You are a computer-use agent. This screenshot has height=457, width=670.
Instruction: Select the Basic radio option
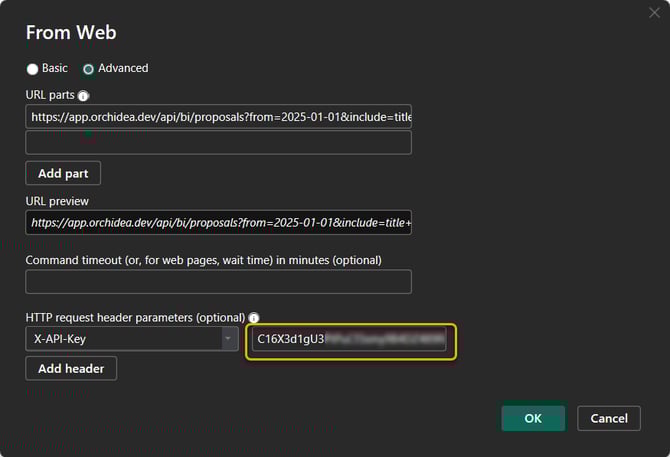[x=33, y=69]
